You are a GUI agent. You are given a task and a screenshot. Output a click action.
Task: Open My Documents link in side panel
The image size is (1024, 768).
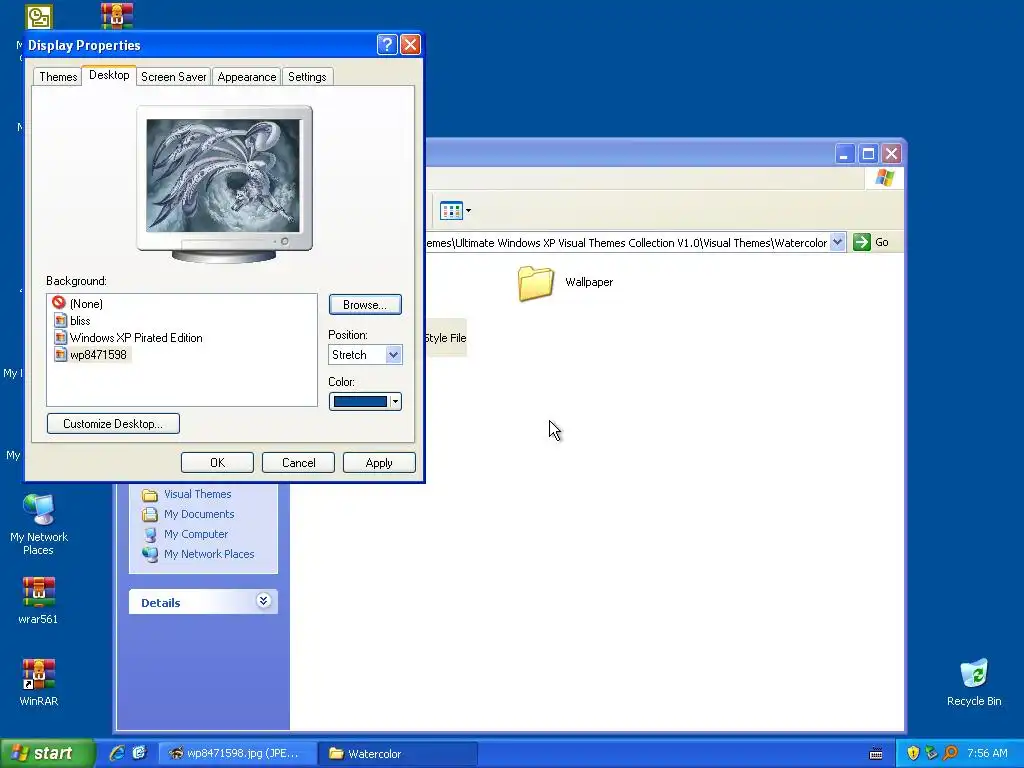pyautogui.click(x=199, y=514)
